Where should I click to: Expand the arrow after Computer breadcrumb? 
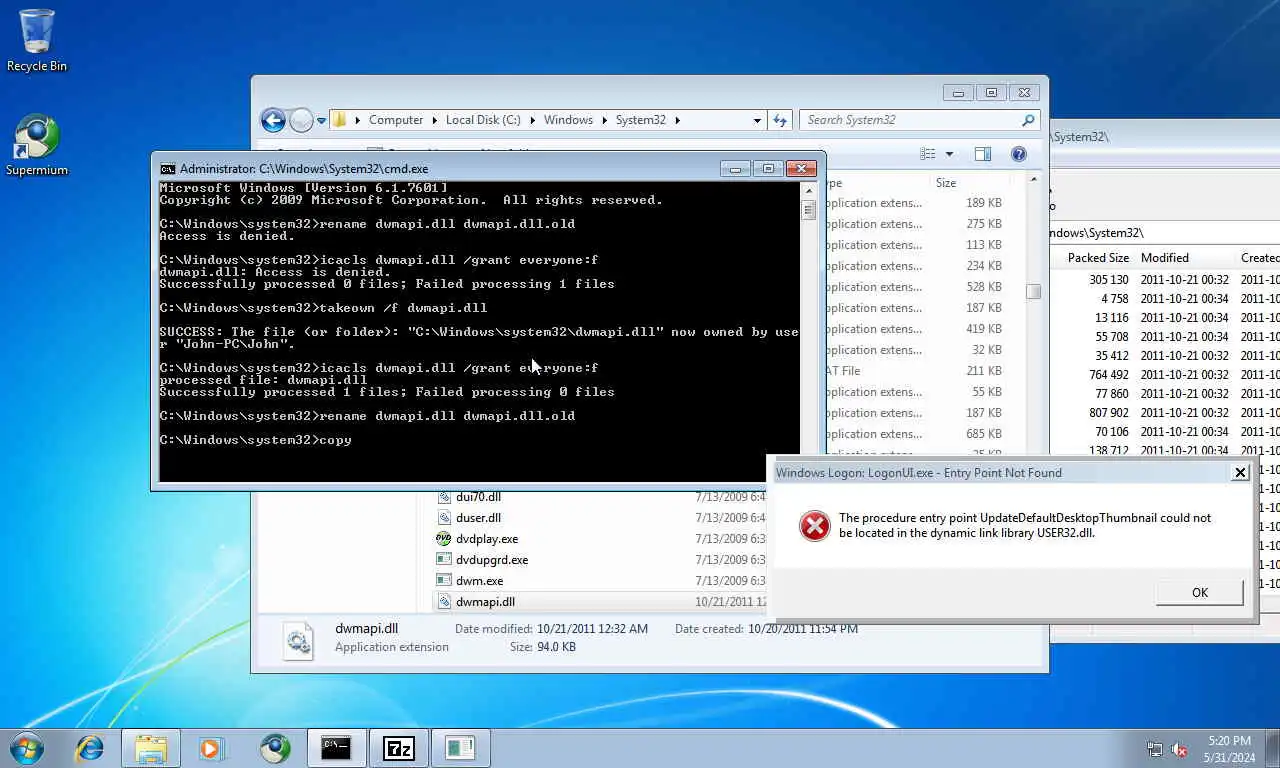point(434,120)
